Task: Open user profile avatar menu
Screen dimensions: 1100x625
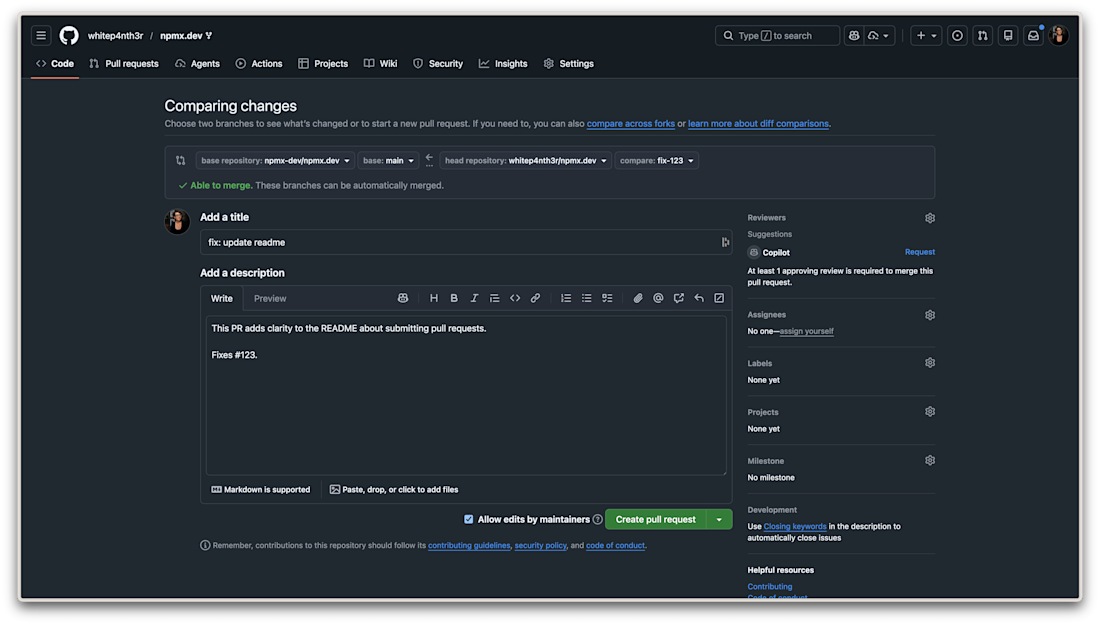Action: (x=1059, y=35)
